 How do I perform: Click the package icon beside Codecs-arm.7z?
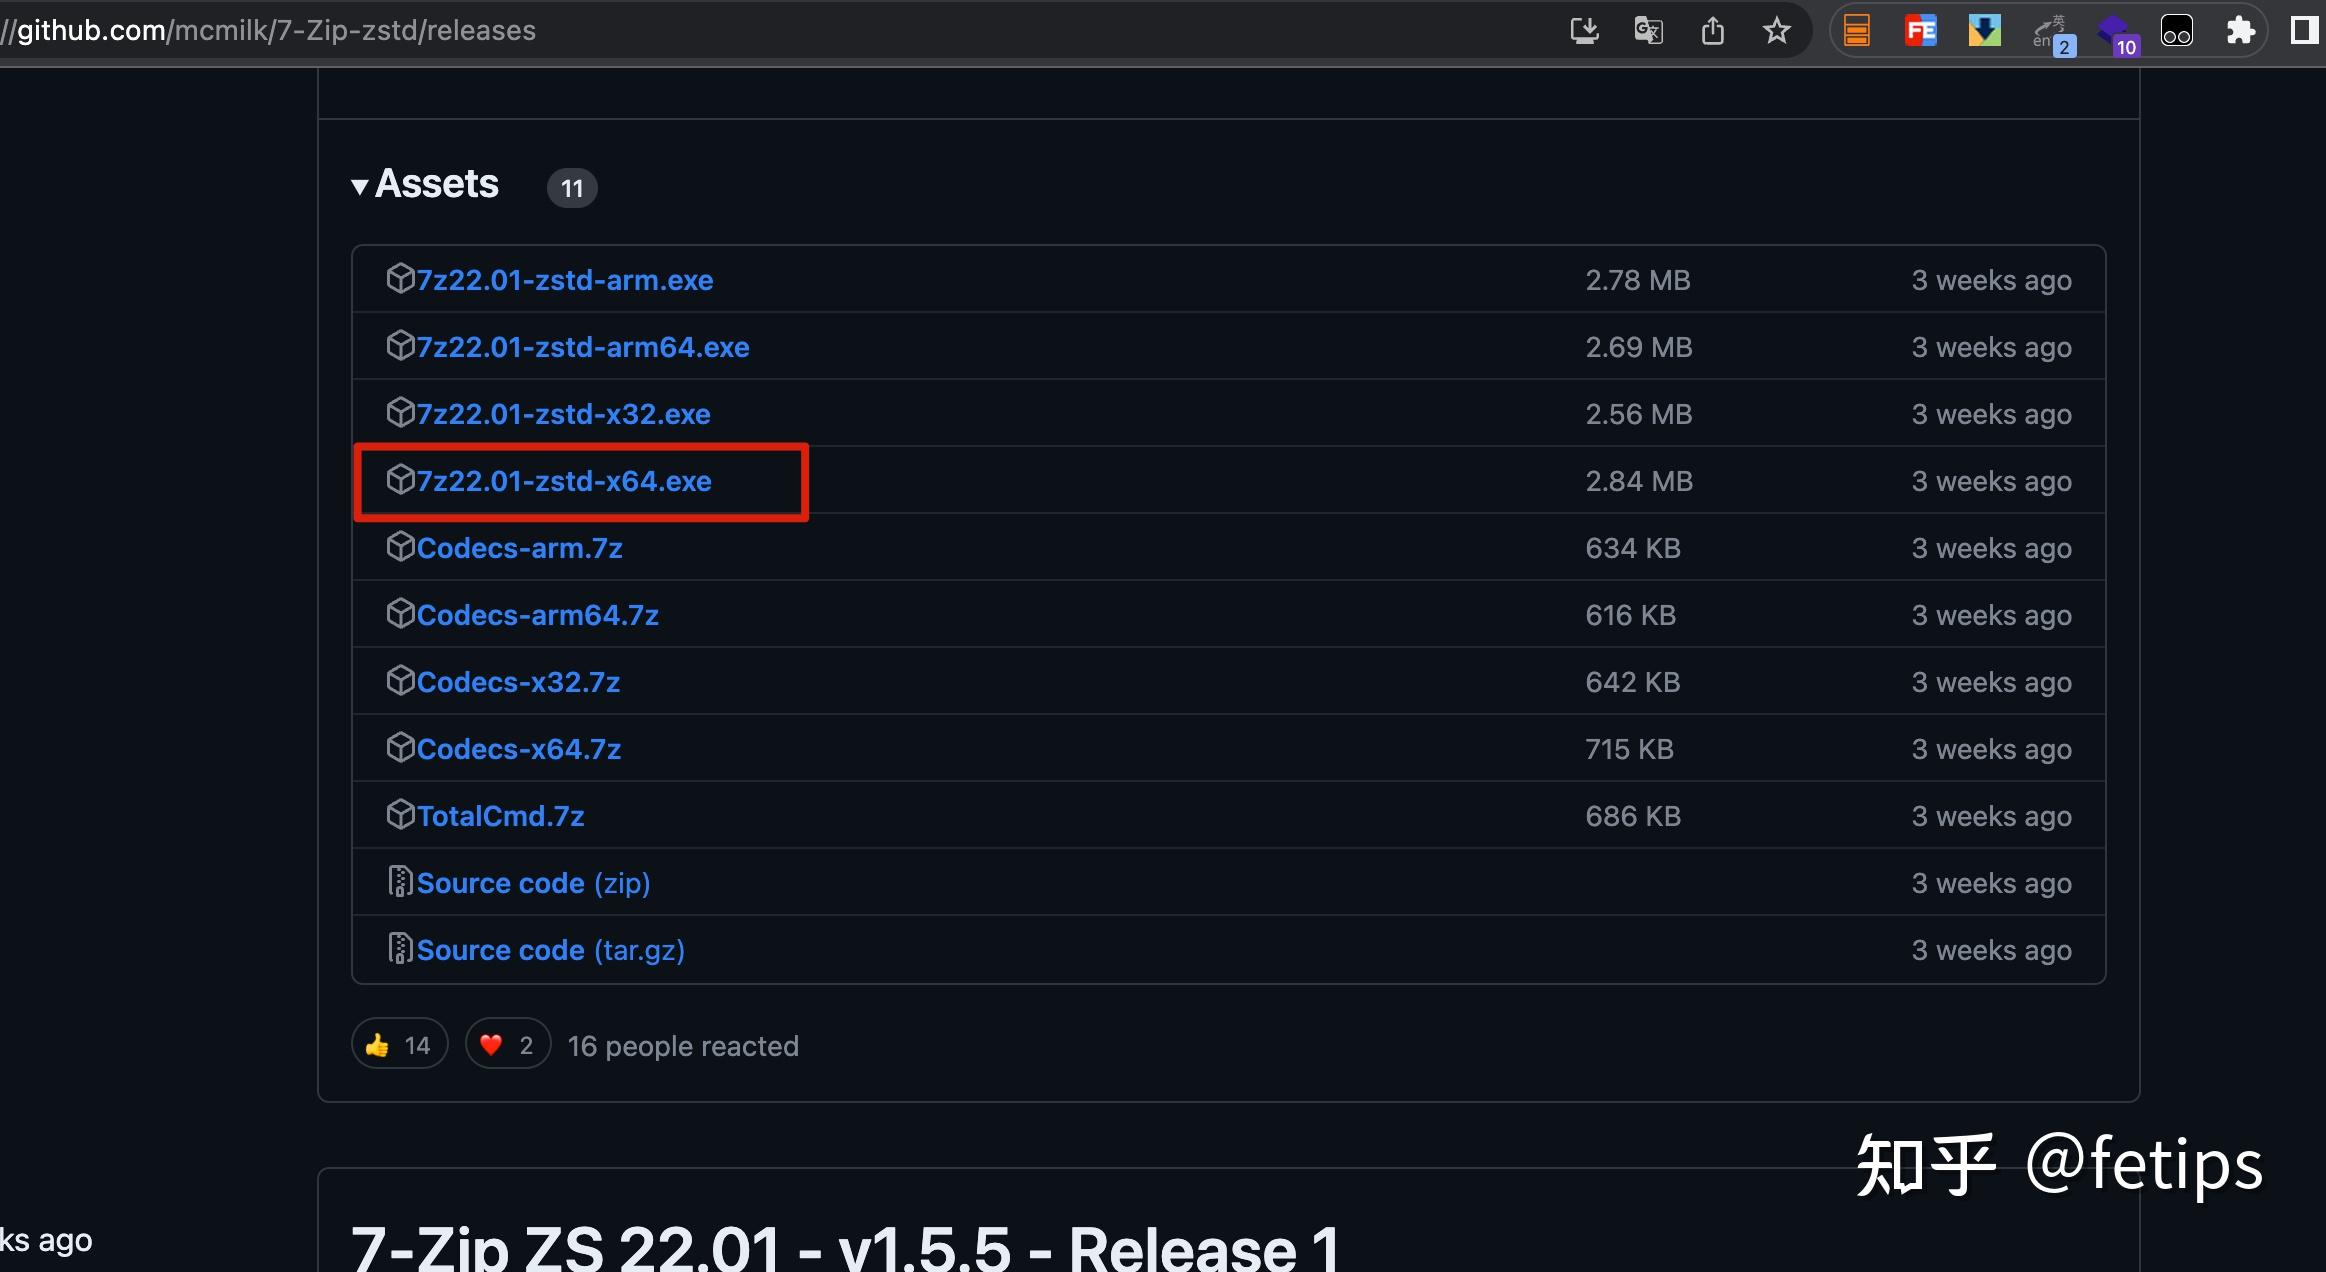tap(400, 547)
